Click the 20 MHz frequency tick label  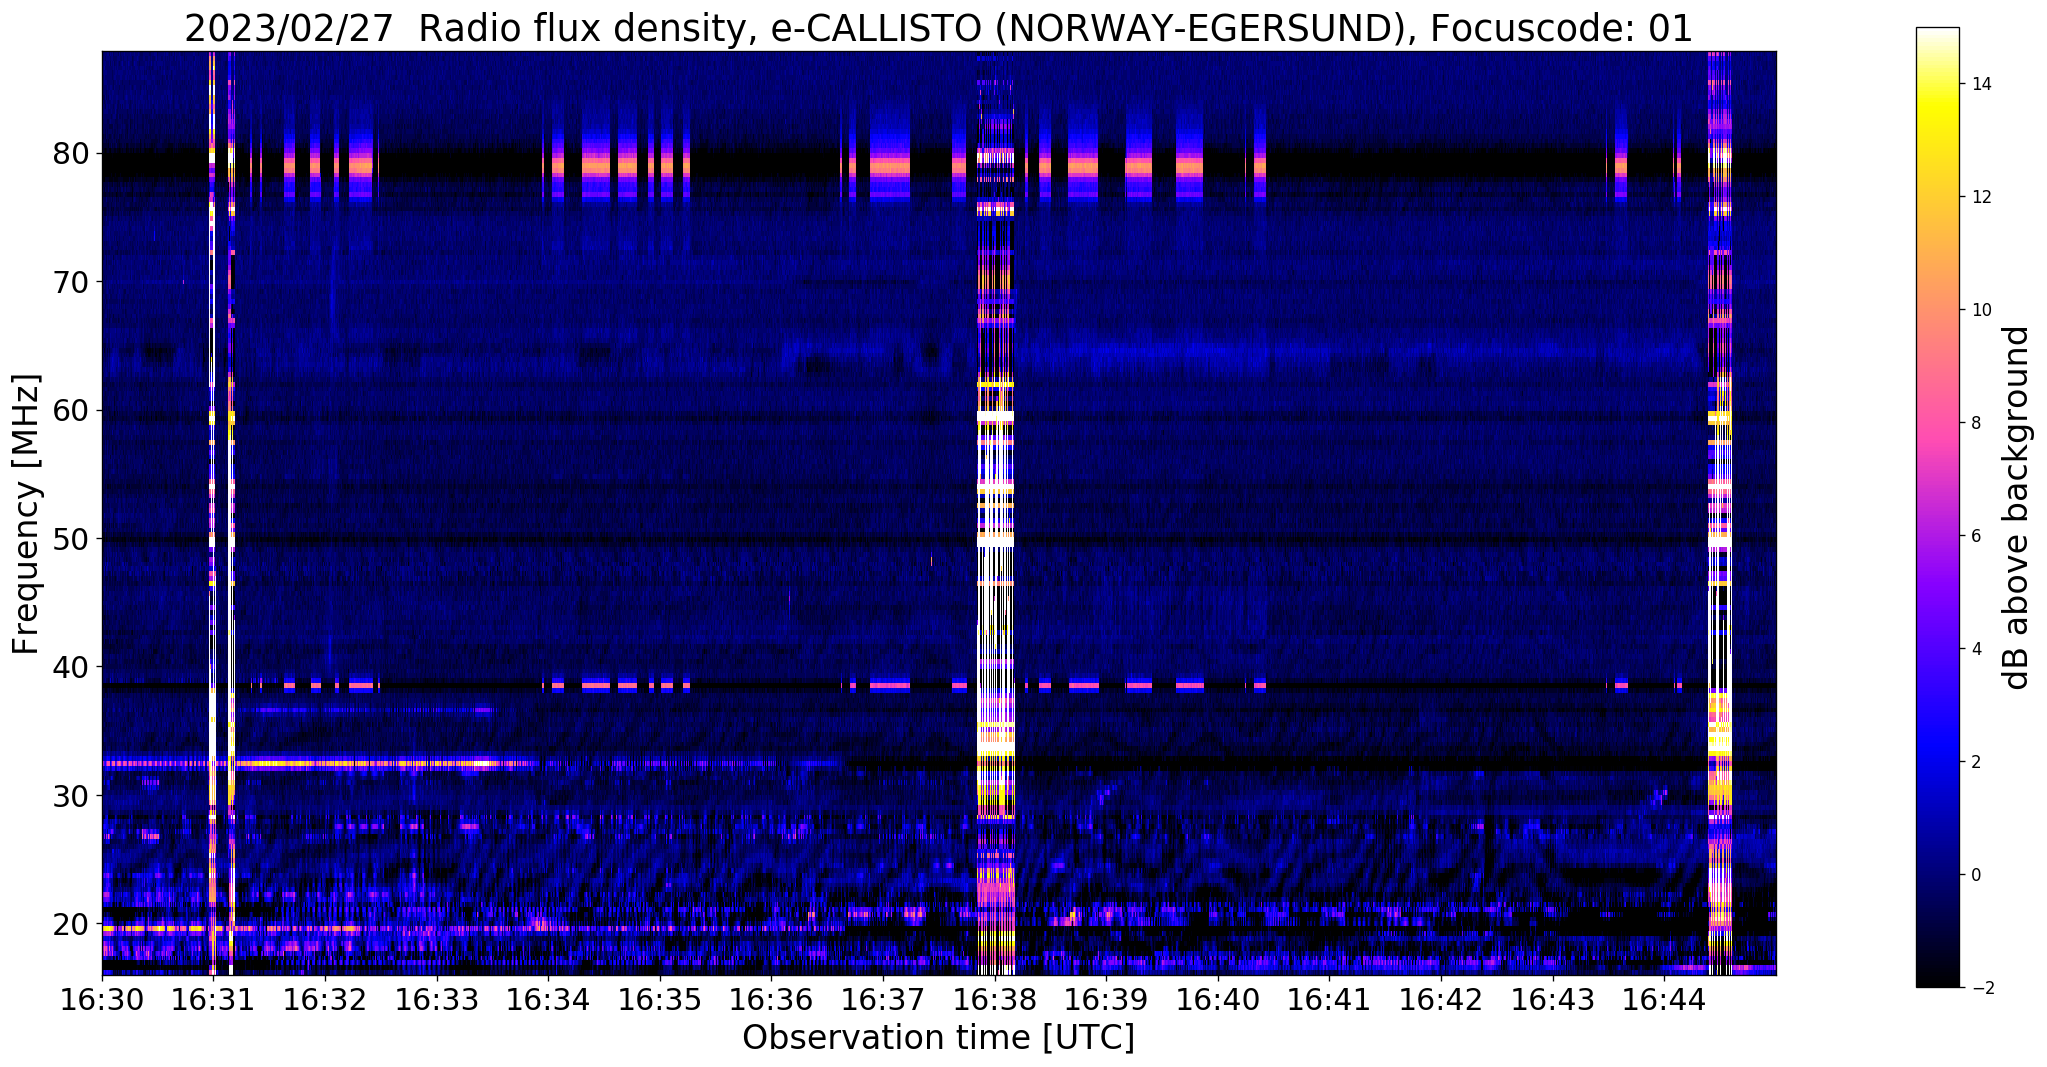(x=70, y=923)
